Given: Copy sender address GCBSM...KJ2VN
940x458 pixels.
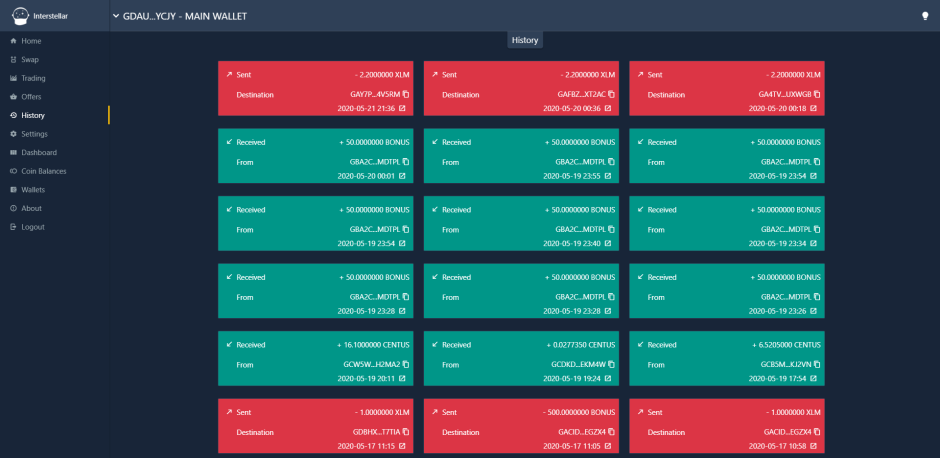Looking at the screenshot, I should pos(817,364).
